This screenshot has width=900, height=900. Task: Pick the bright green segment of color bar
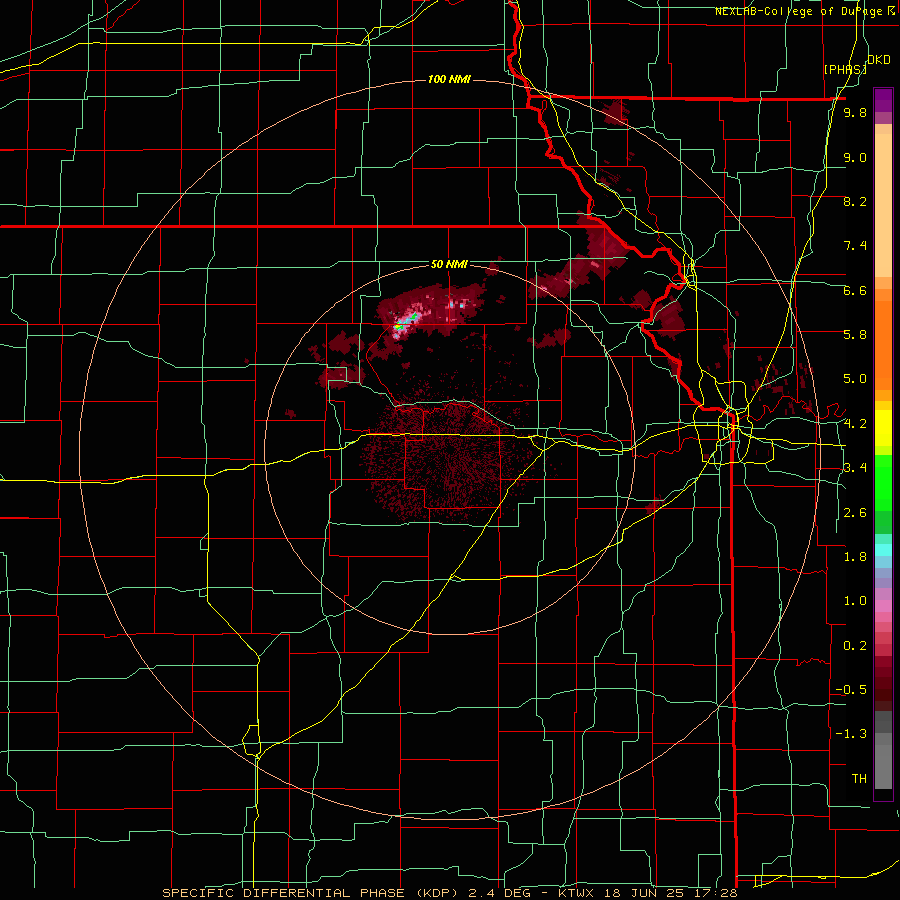pyautogui.click(x=883, y=483)
